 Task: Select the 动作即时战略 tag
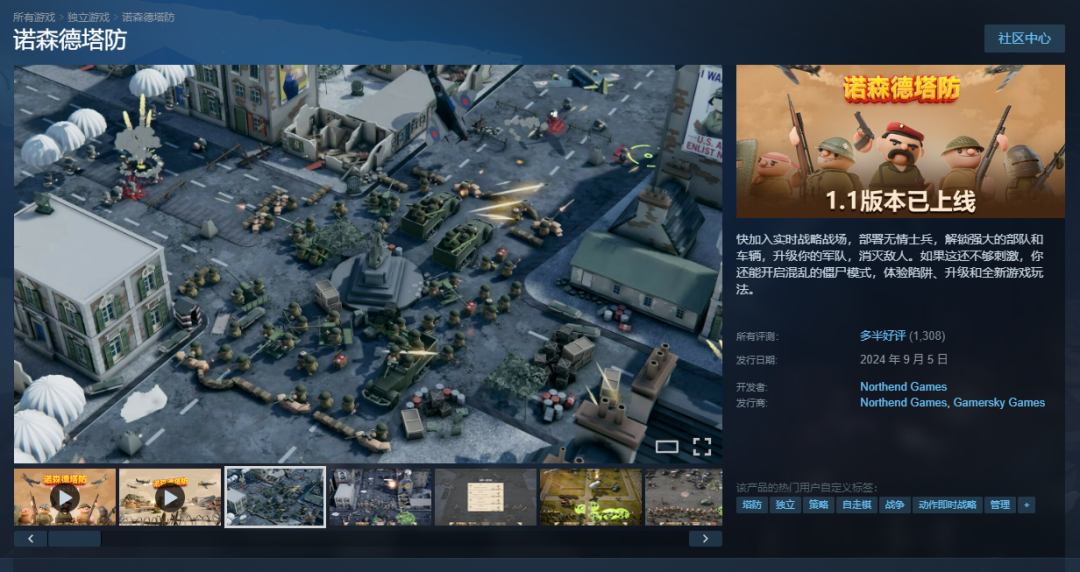pyautogui.click(x=947, y=504)
